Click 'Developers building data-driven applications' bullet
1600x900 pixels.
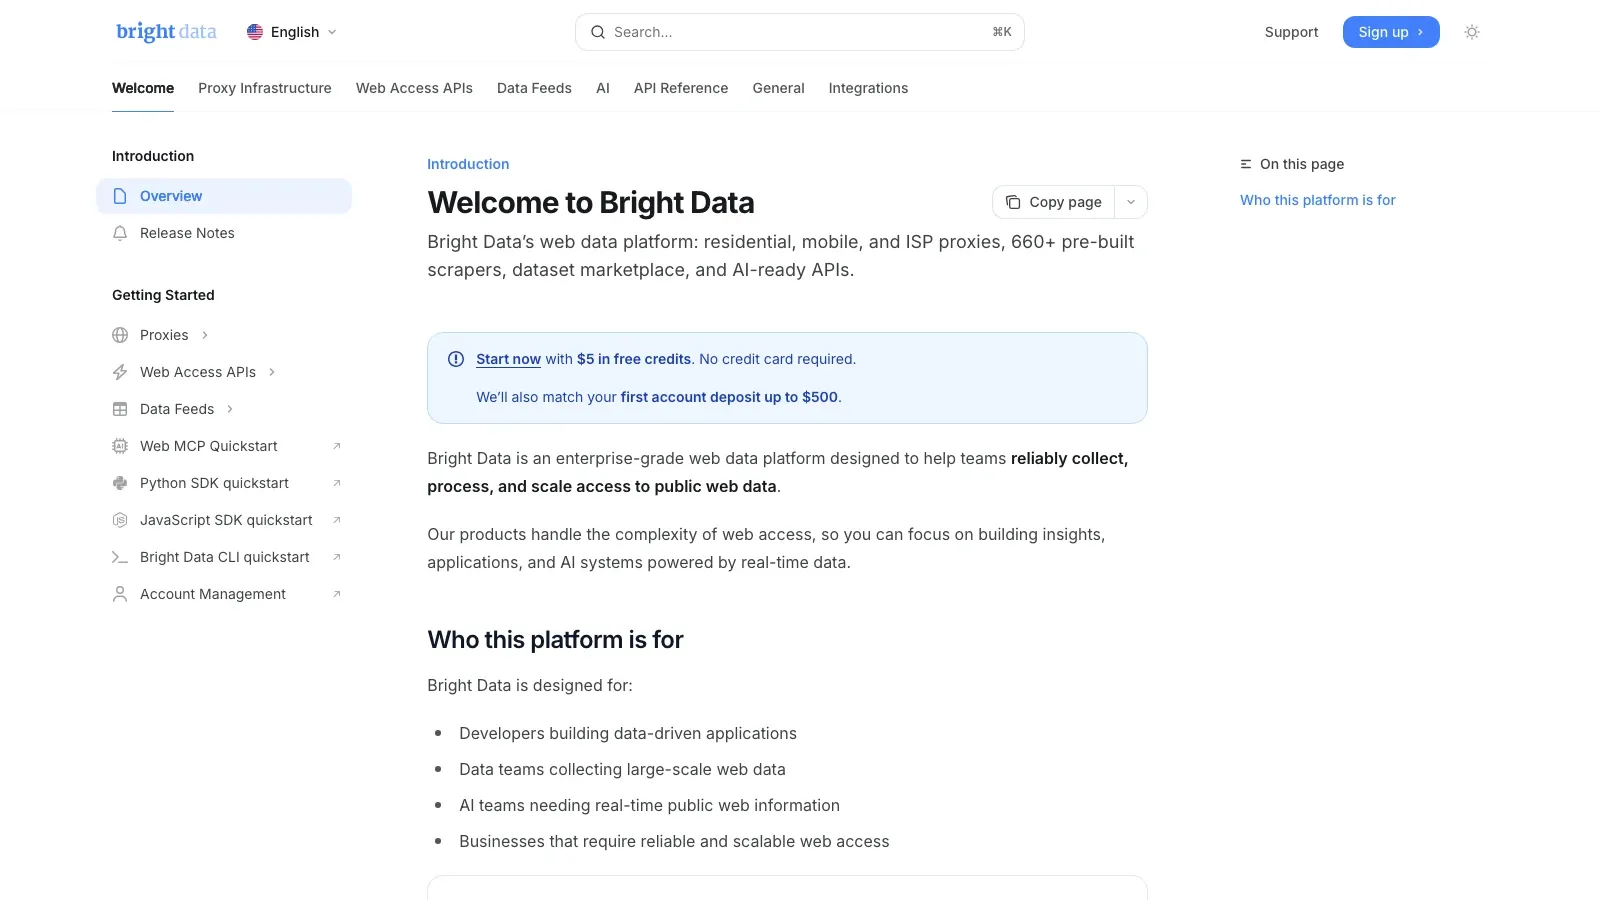point(628,733)
